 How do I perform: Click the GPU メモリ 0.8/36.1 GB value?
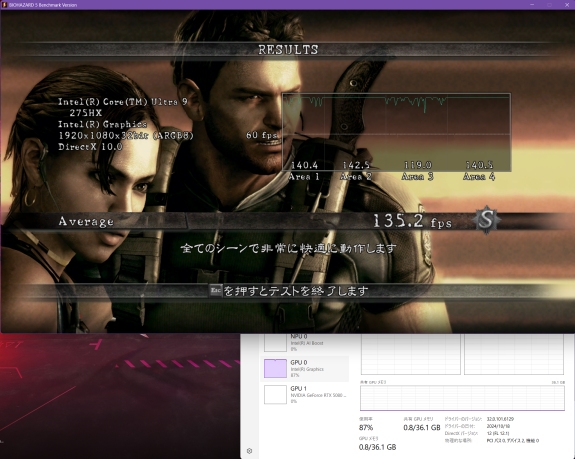(x=377, y=447)
